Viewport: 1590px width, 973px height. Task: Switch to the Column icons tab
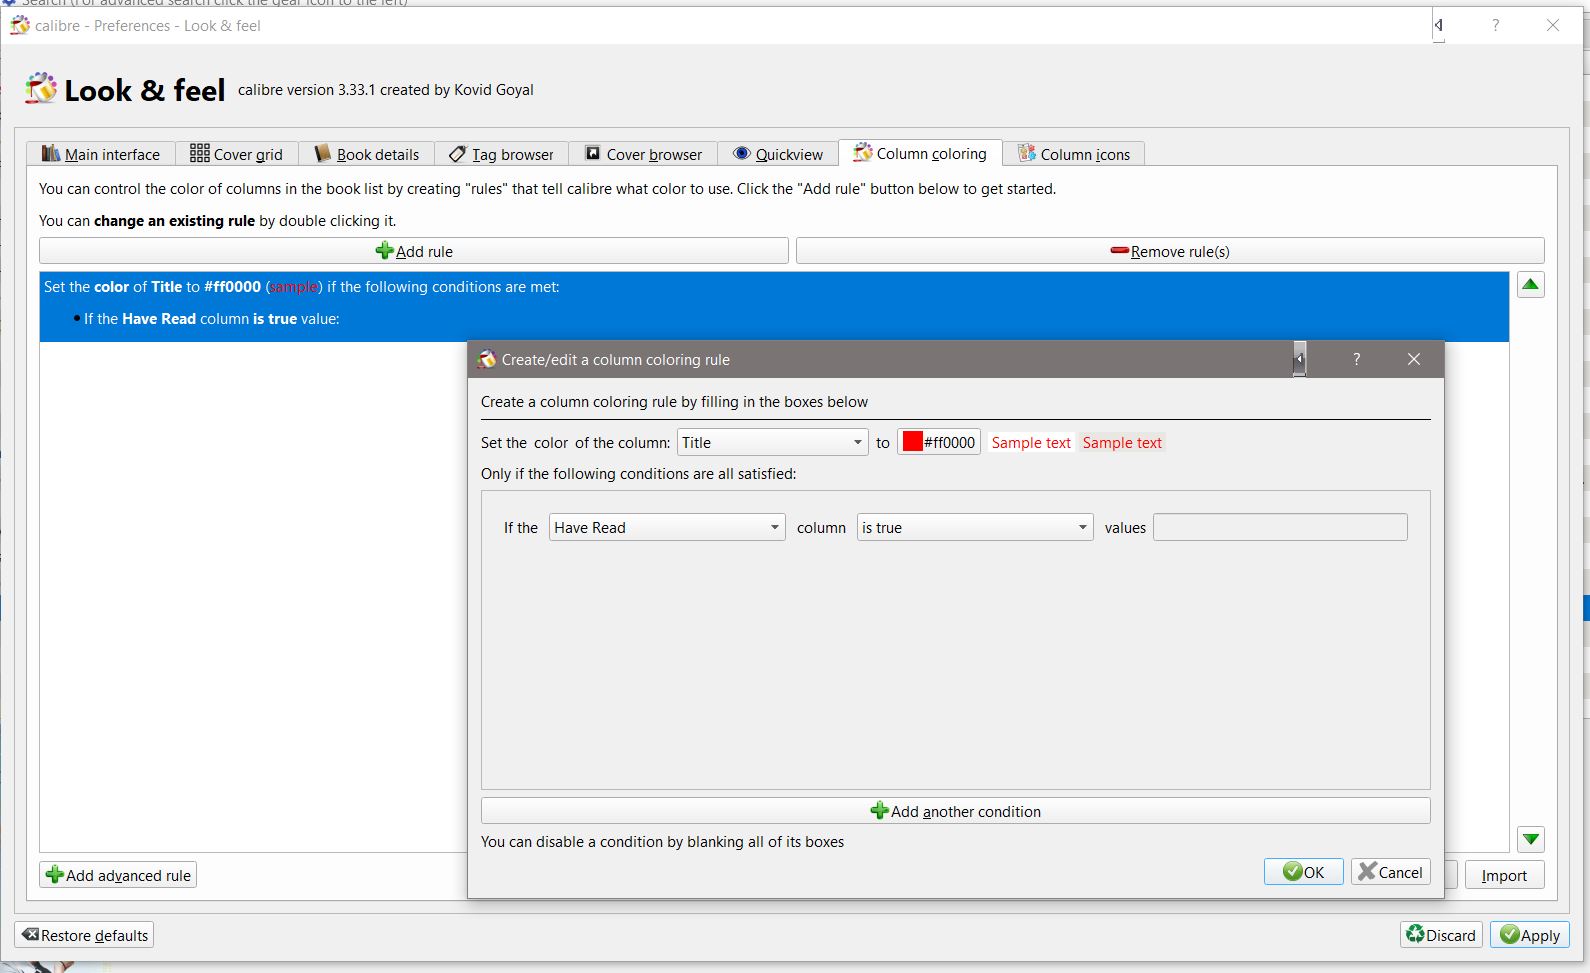1074,154
